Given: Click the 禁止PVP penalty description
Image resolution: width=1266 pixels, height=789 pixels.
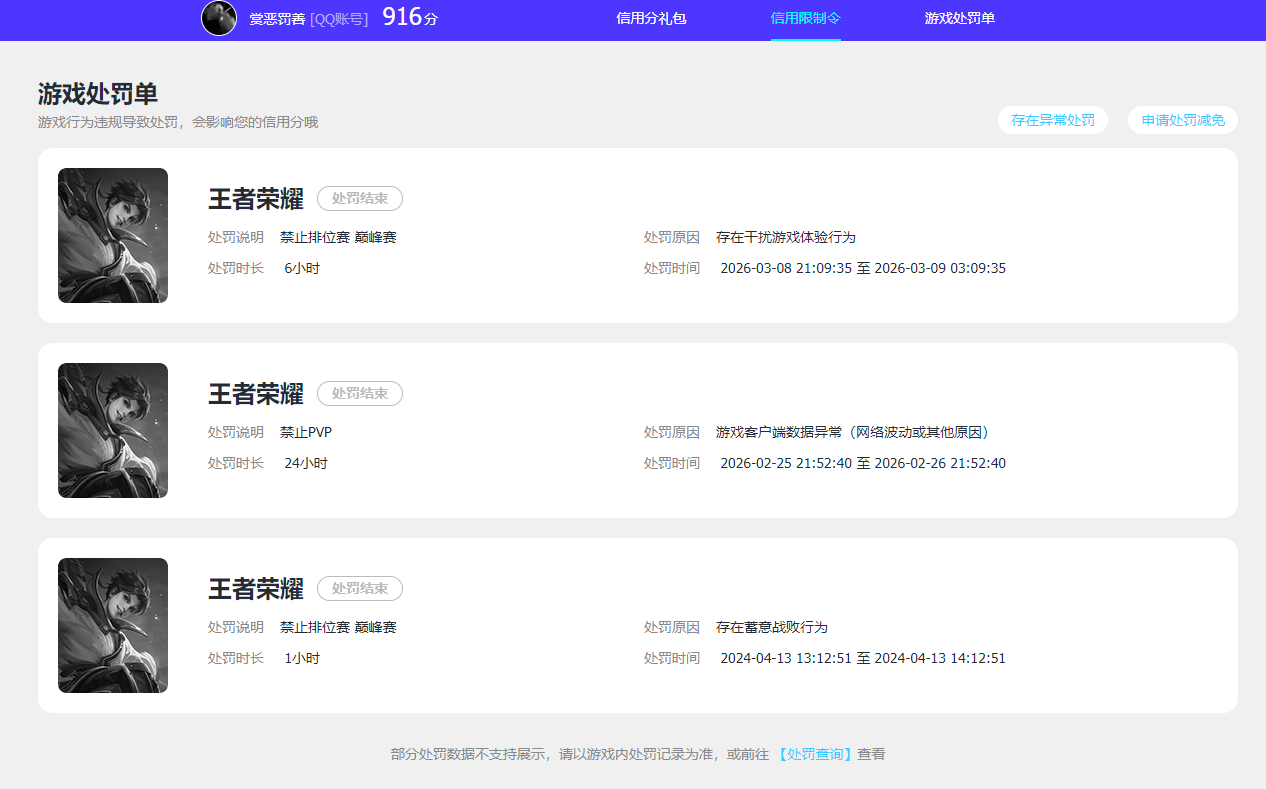Looking at the screenshot, I should (306, 432).
